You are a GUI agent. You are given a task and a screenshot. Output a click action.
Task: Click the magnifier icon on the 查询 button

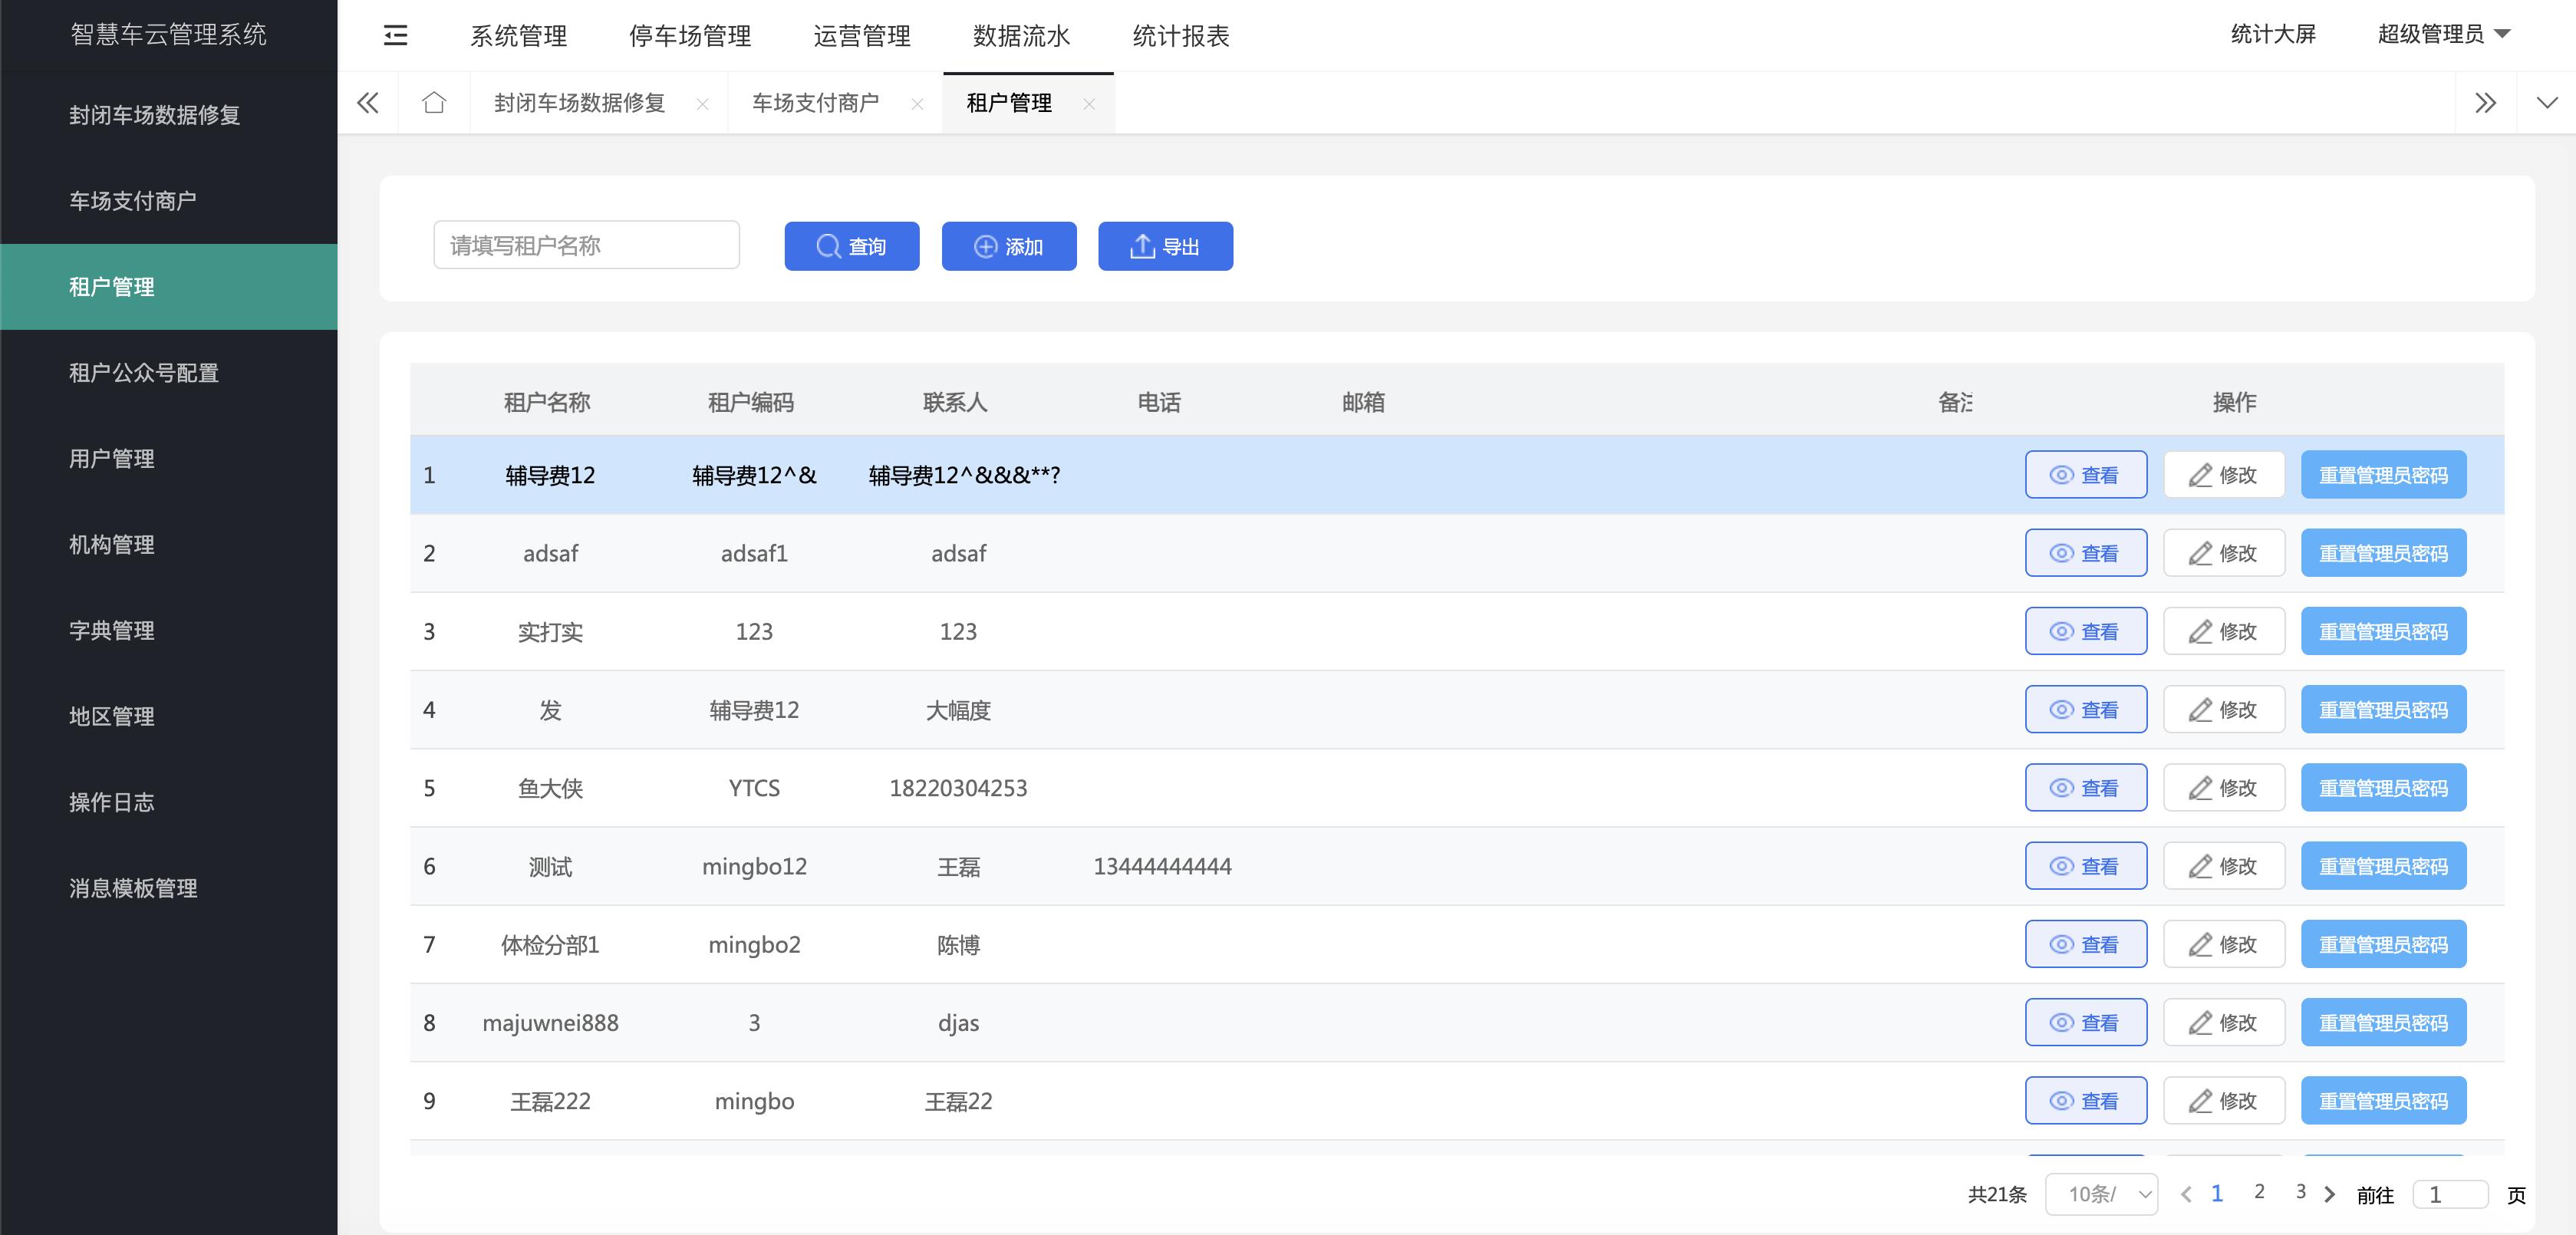[827, 246]
